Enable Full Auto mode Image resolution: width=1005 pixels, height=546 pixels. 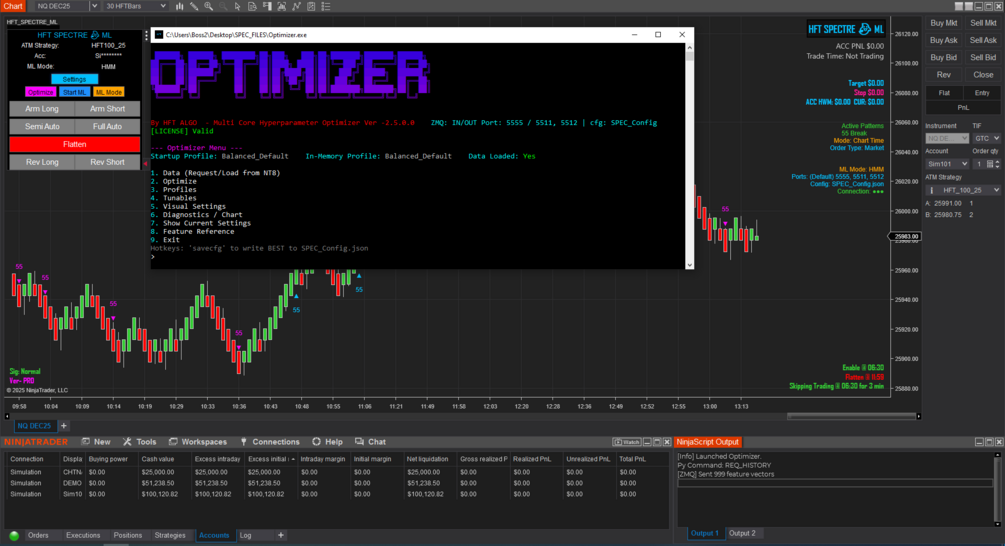coord(107,127)
